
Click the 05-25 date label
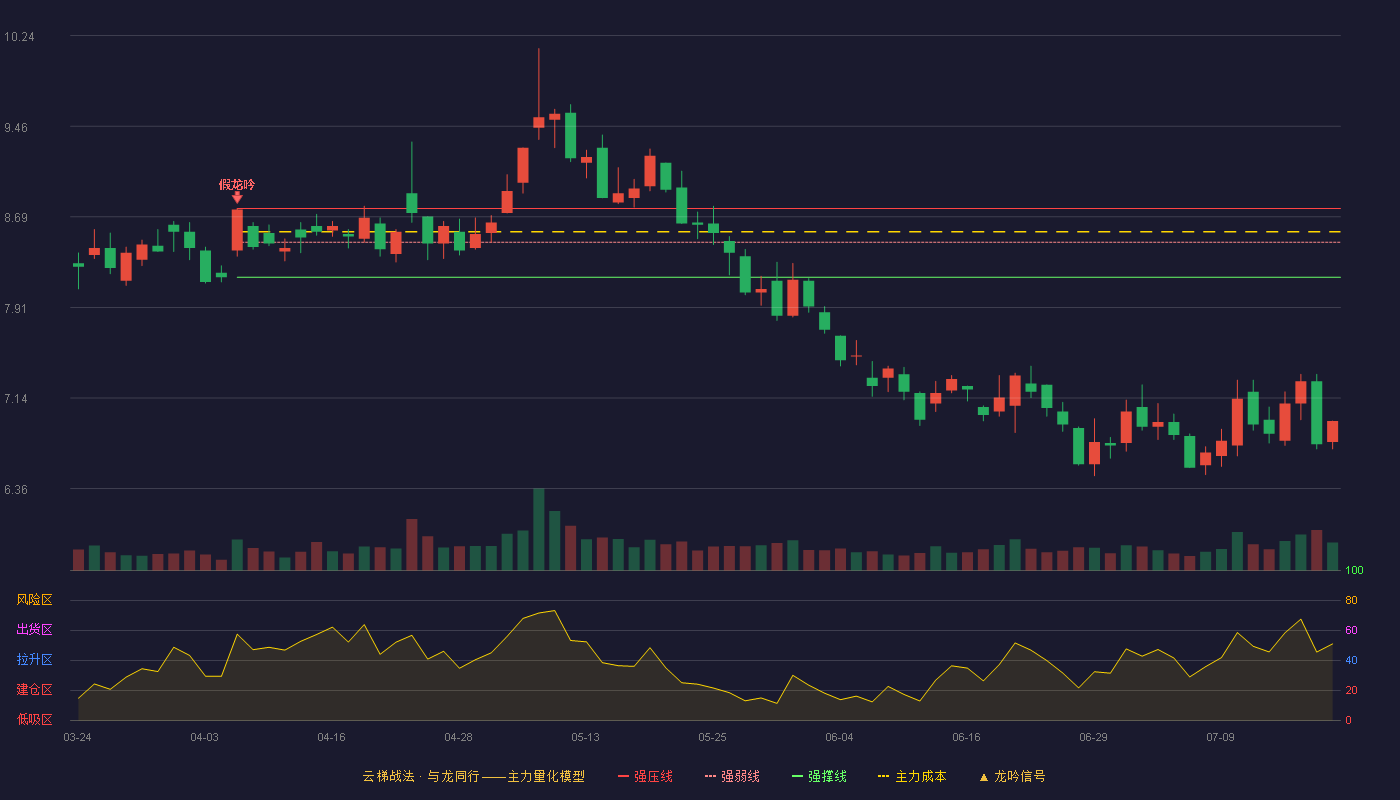(x=712, y=737)
